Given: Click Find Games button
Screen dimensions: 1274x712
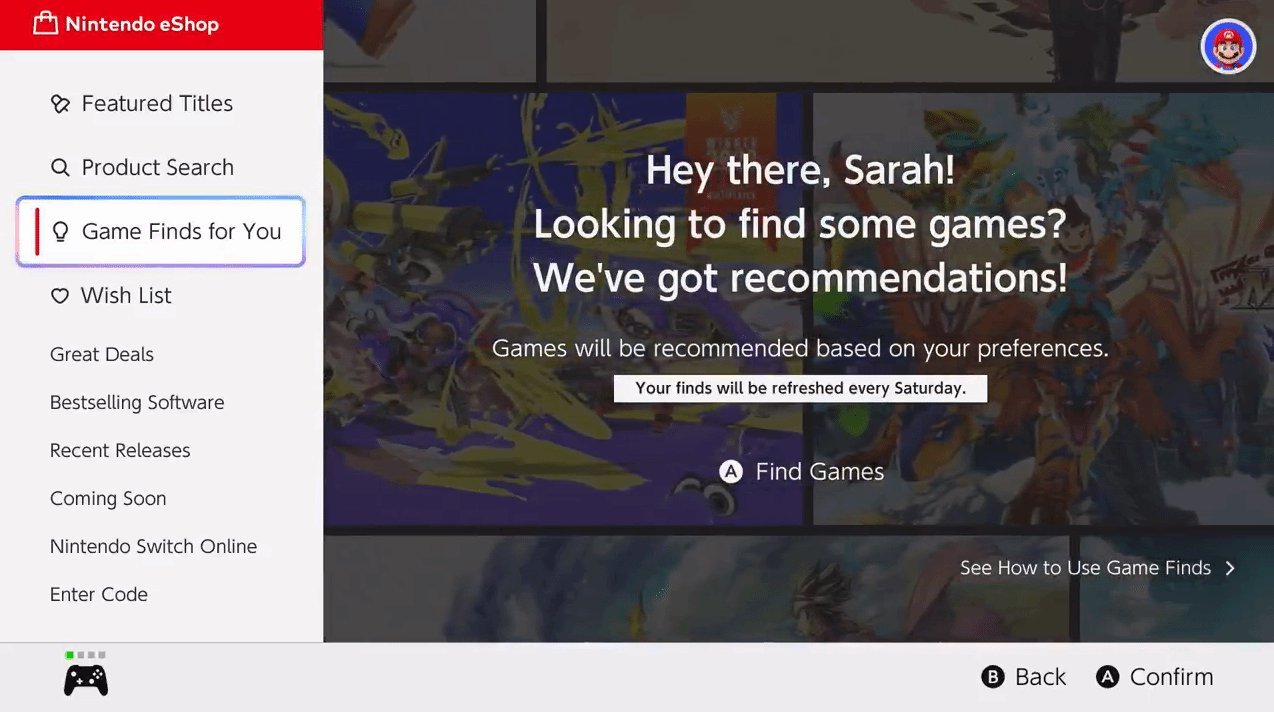Looking at the screenshot, I should tap(801, 472).
